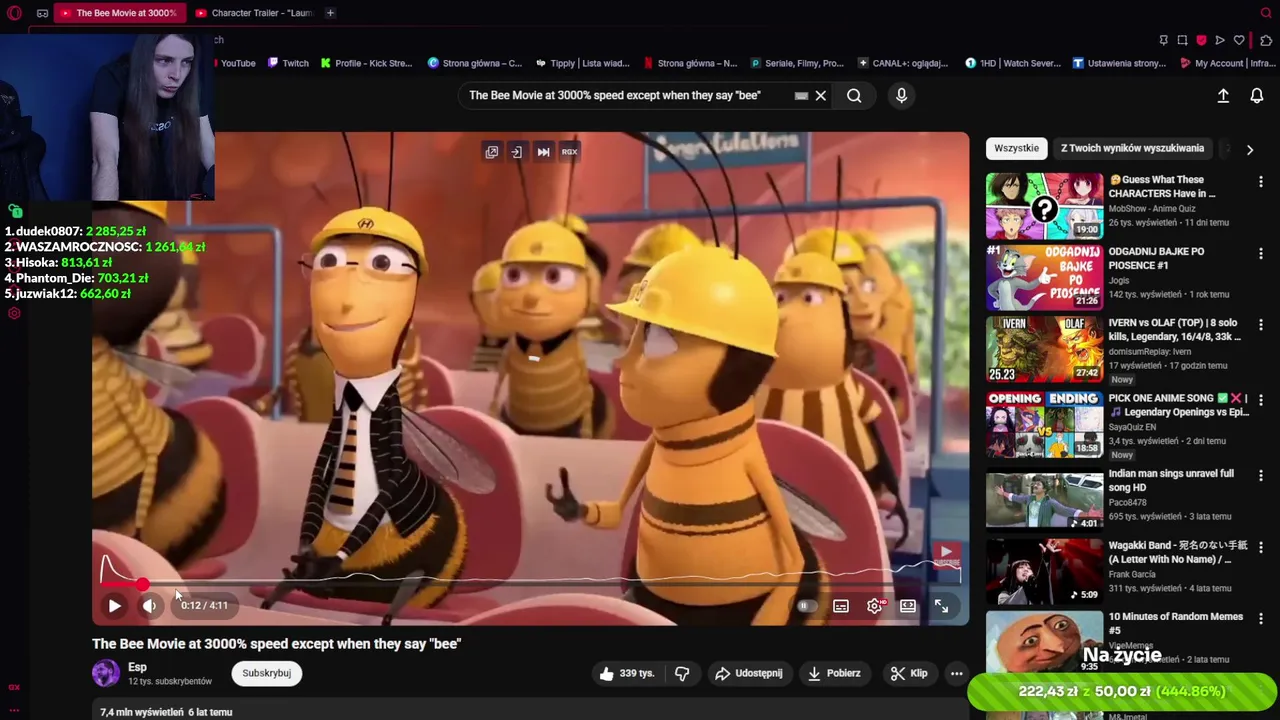
Task: Click the browser search icon at top right
Action: point(1265,13)
